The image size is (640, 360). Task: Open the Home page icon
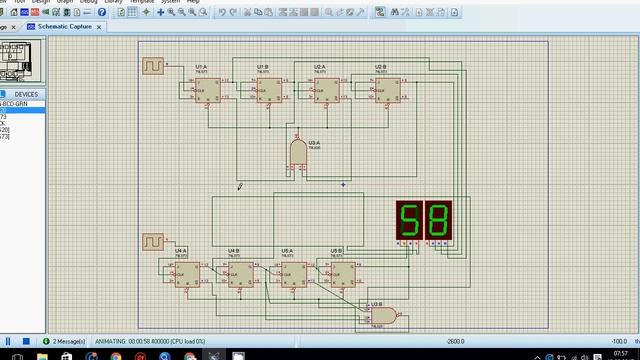14,12
